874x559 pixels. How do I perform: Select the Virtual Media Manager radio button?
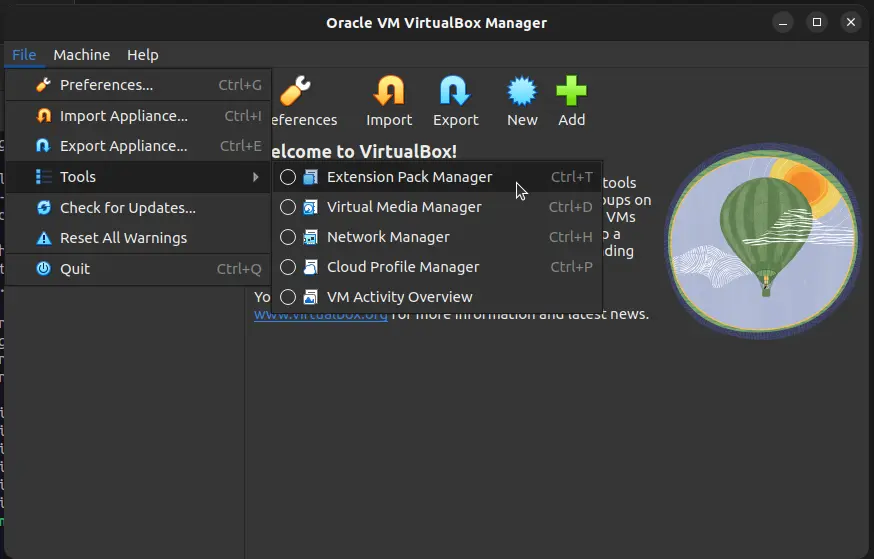(288, 207)
